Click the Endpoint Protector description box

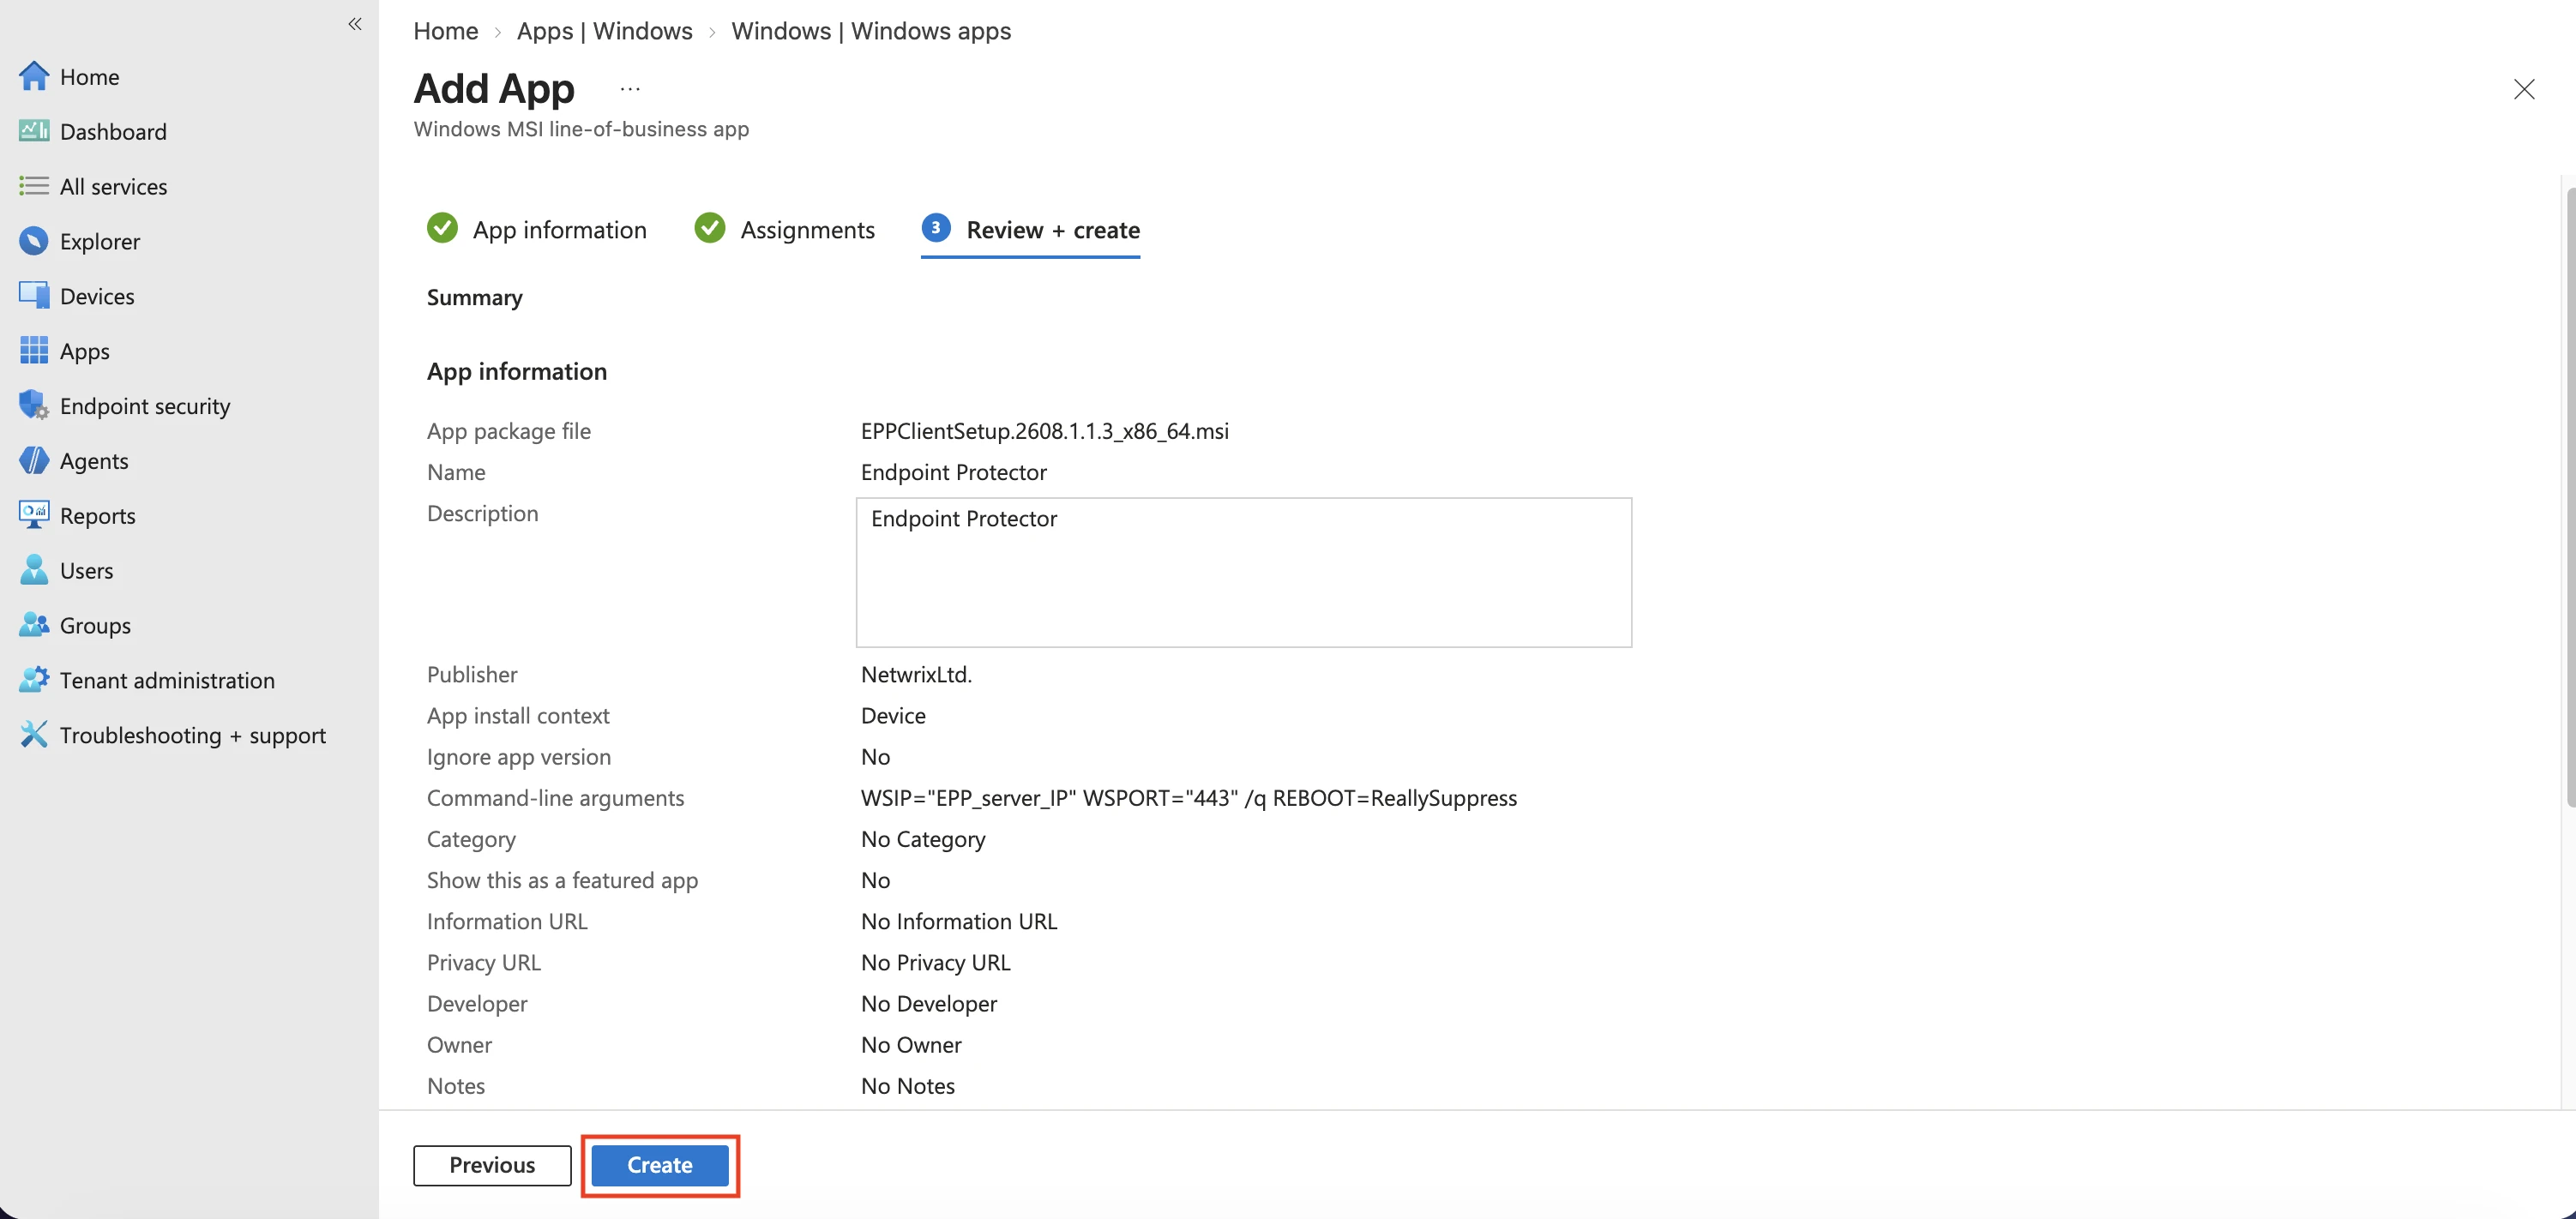point(1244,572)
